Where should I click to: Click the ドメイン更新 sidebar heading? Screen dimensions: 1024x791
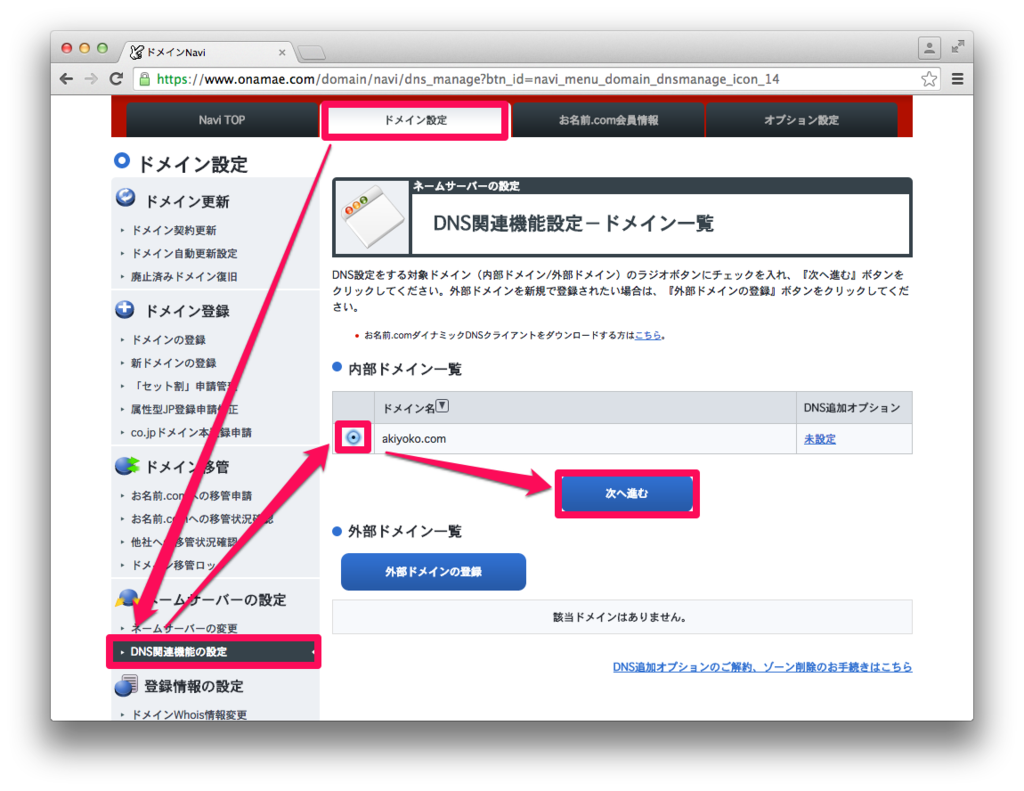(187, 201)
